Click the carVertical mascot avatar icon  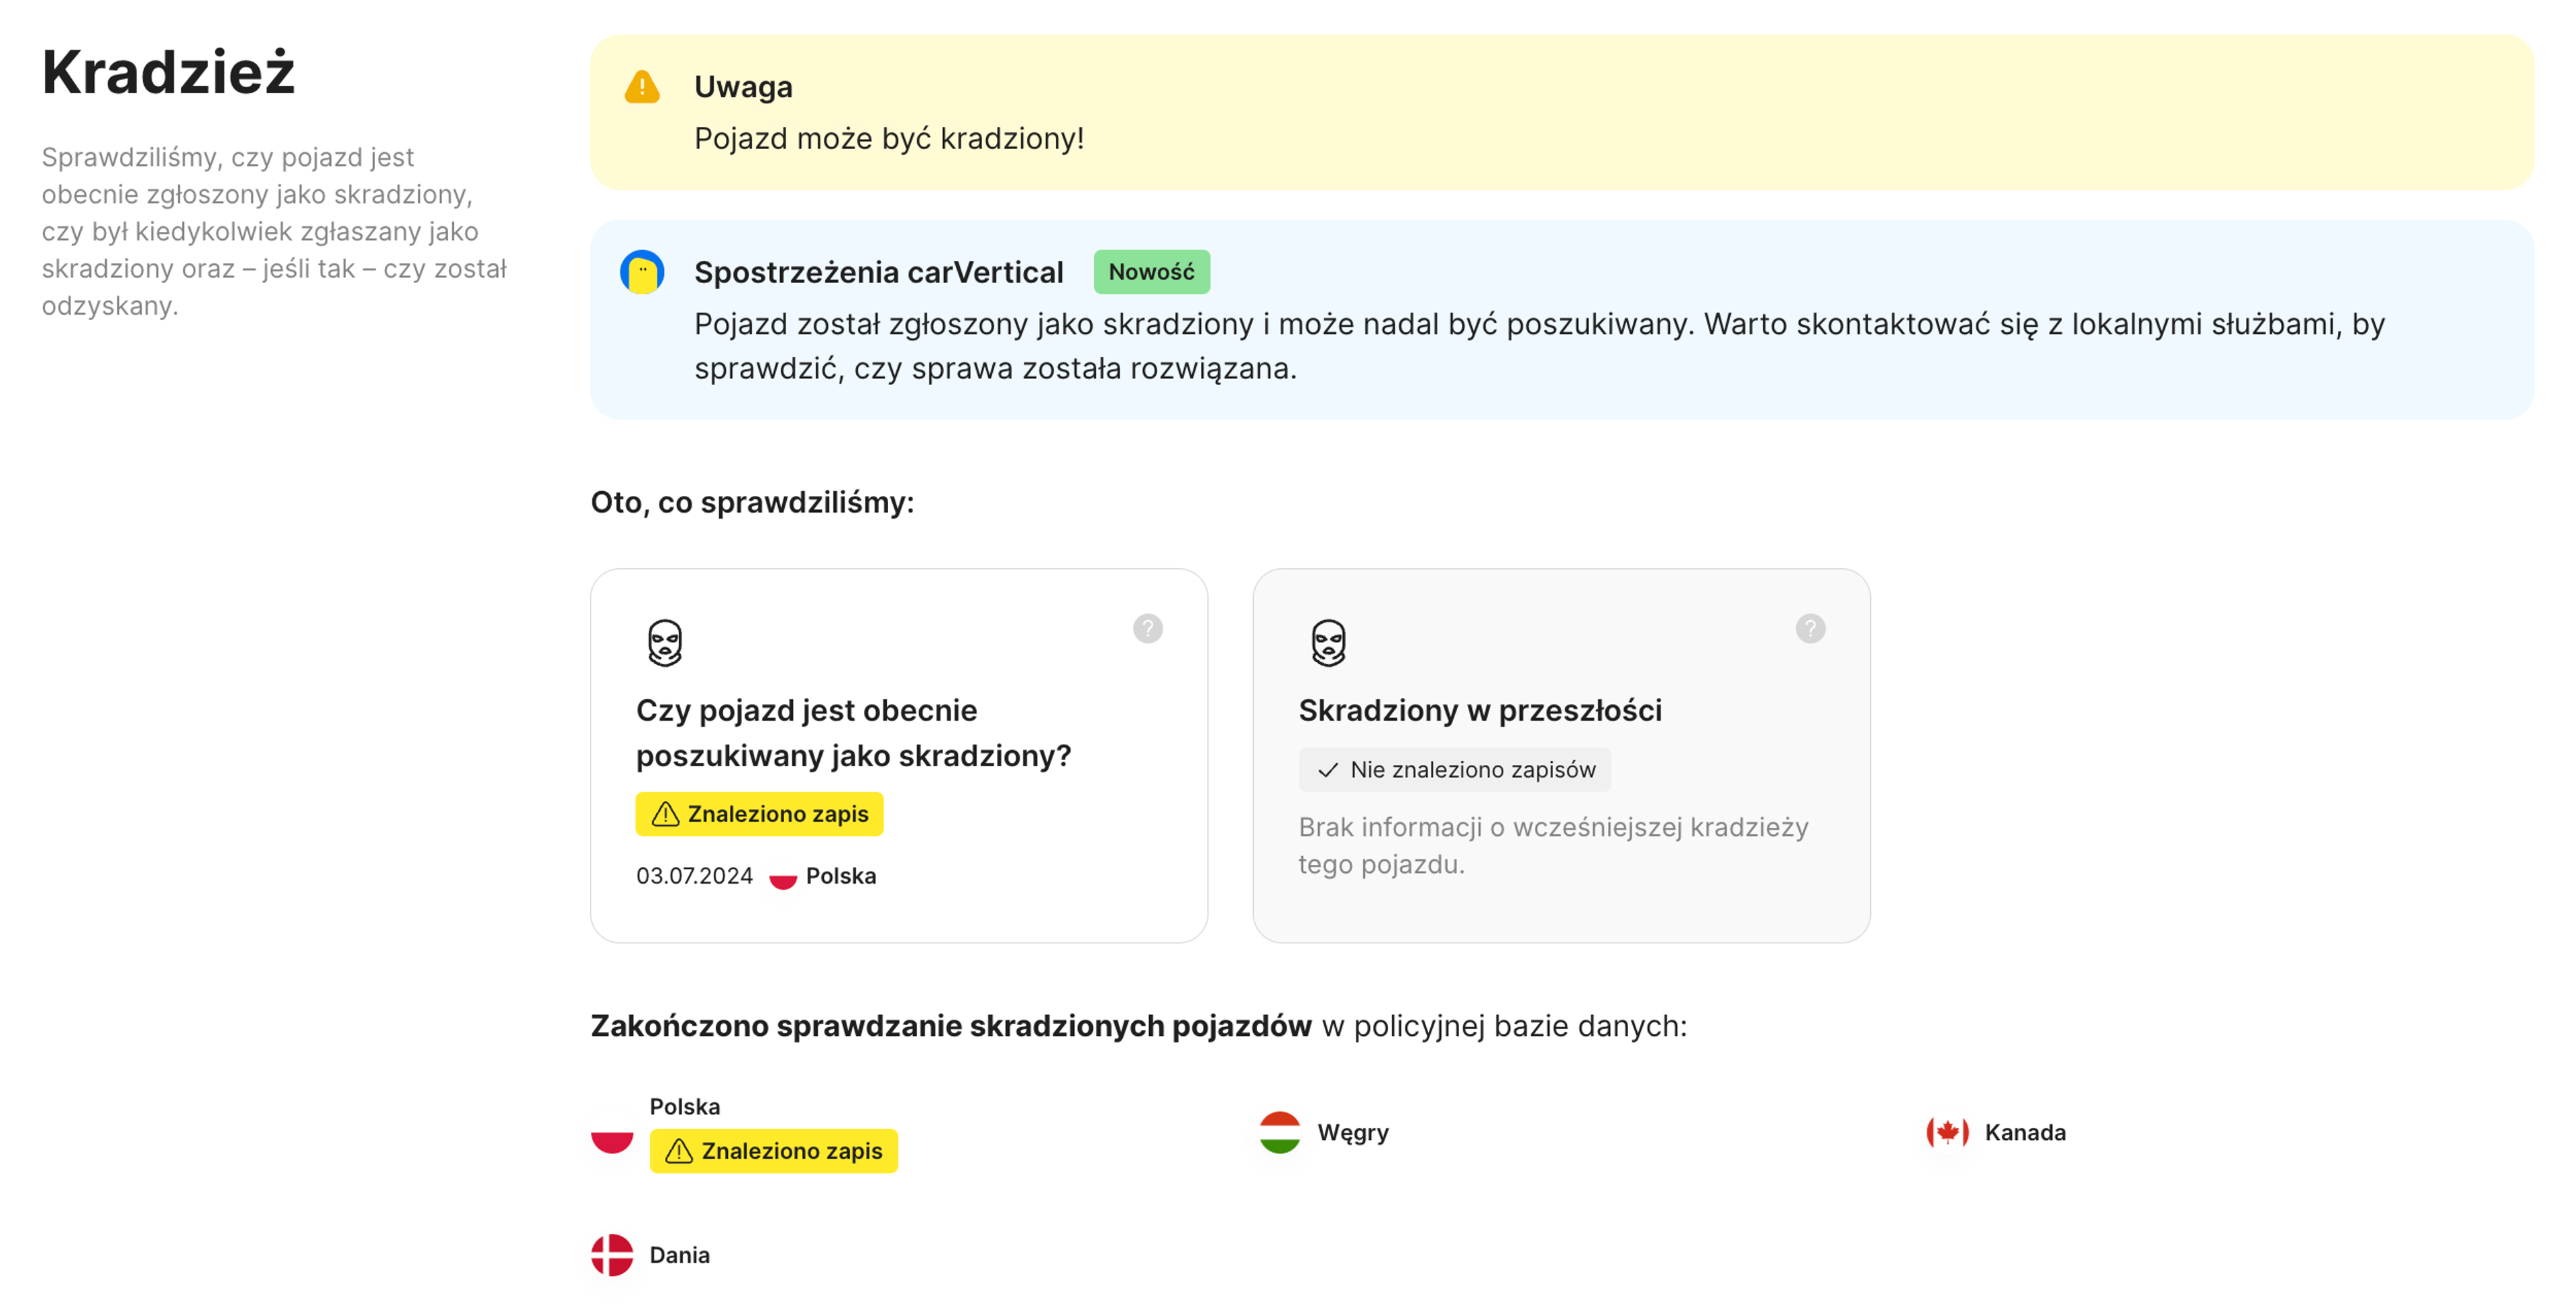642,272
